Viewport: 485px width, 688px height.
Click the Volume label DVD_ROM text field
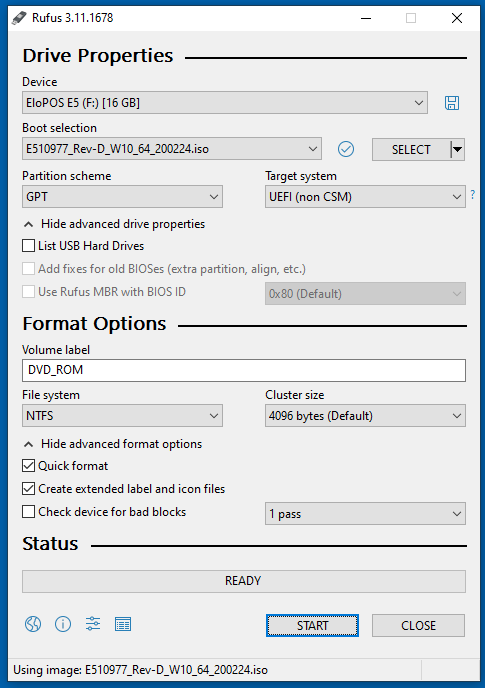[x=244, y=370]
